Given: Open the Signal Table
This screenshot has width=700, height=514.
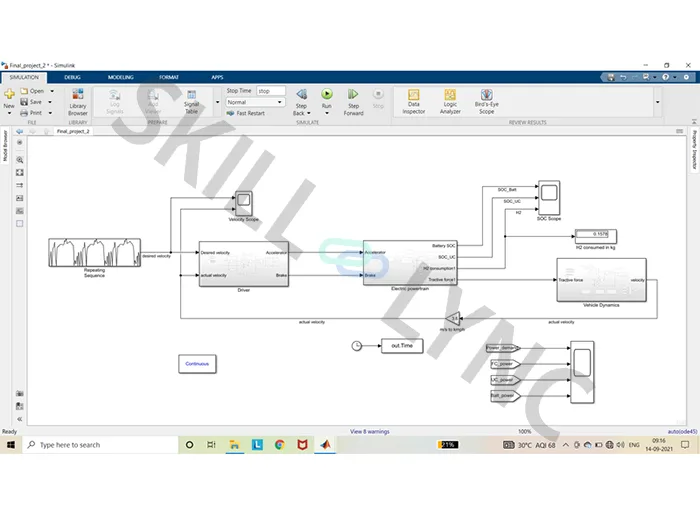Looking at the screenshot, I should click(x=192, y=102).
